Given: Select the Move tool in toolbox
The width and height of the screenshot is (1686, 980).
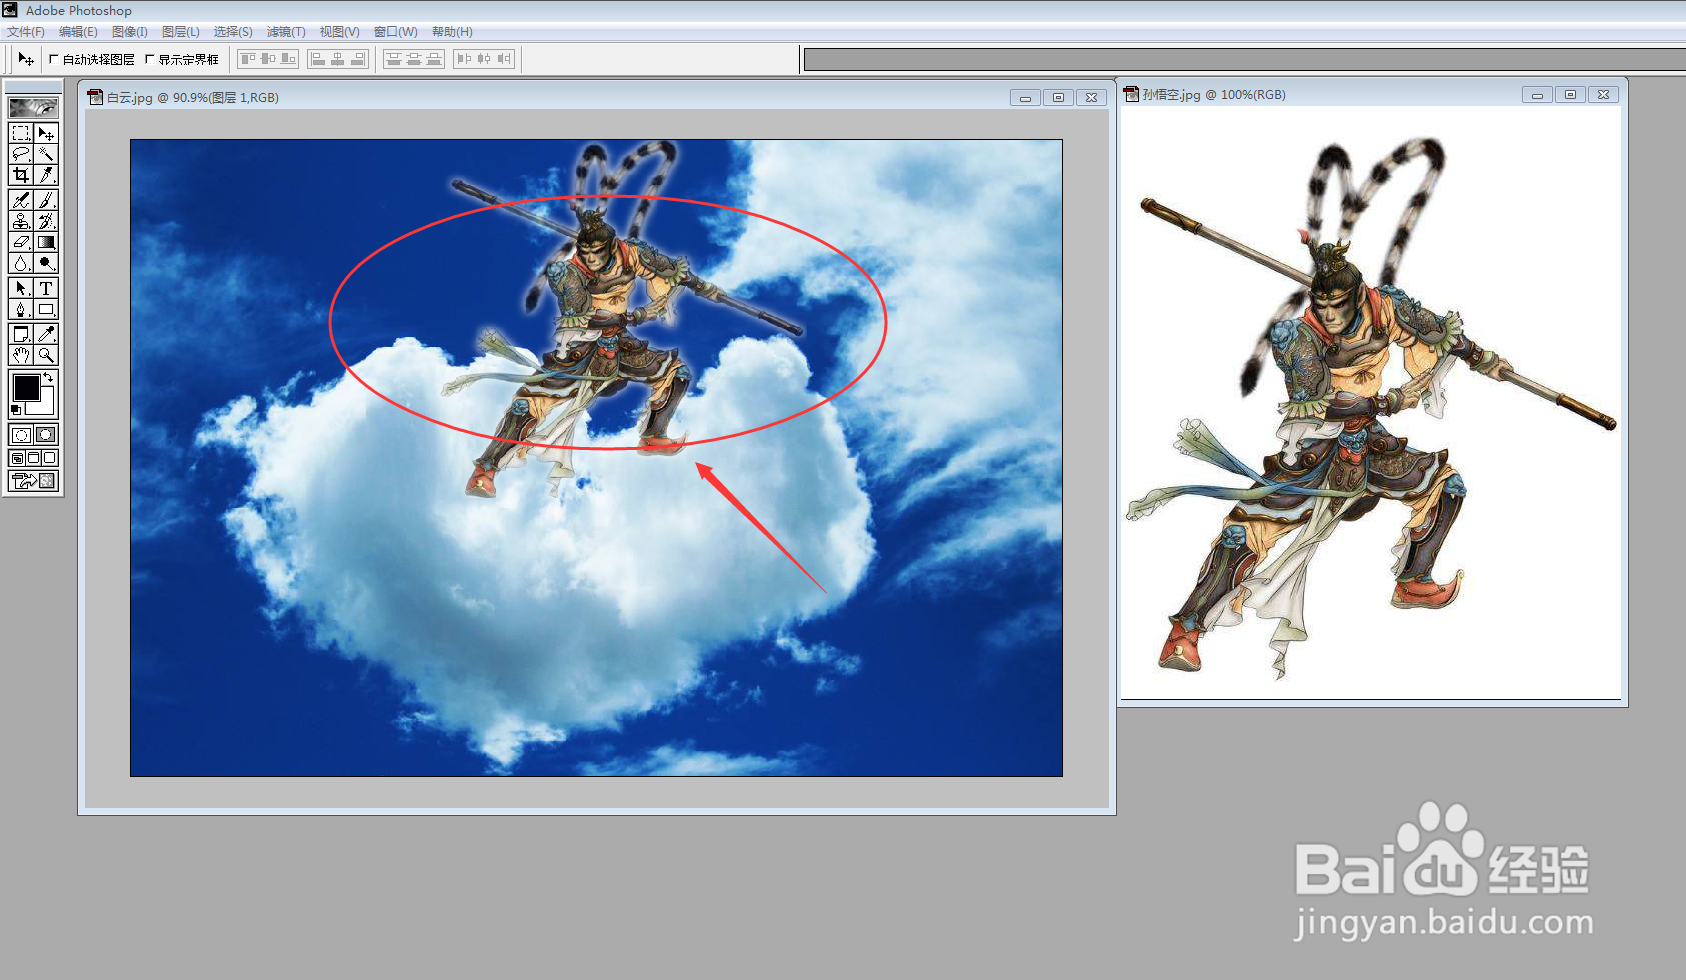Looking at the screenshot, I should (46, 133).
